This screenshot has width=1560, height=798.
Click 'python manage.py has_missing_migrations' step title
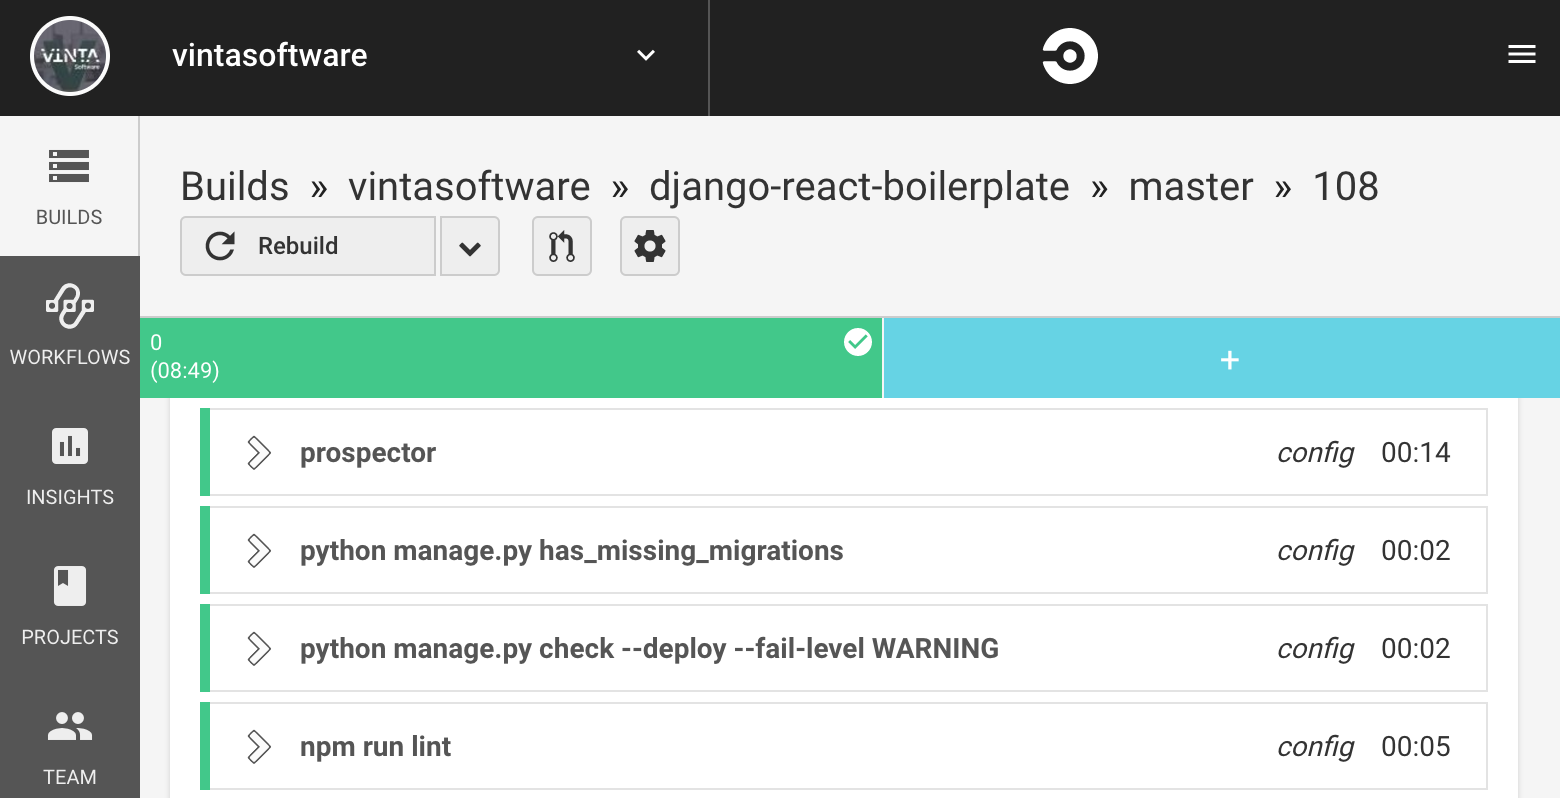[x=572, y=551]
